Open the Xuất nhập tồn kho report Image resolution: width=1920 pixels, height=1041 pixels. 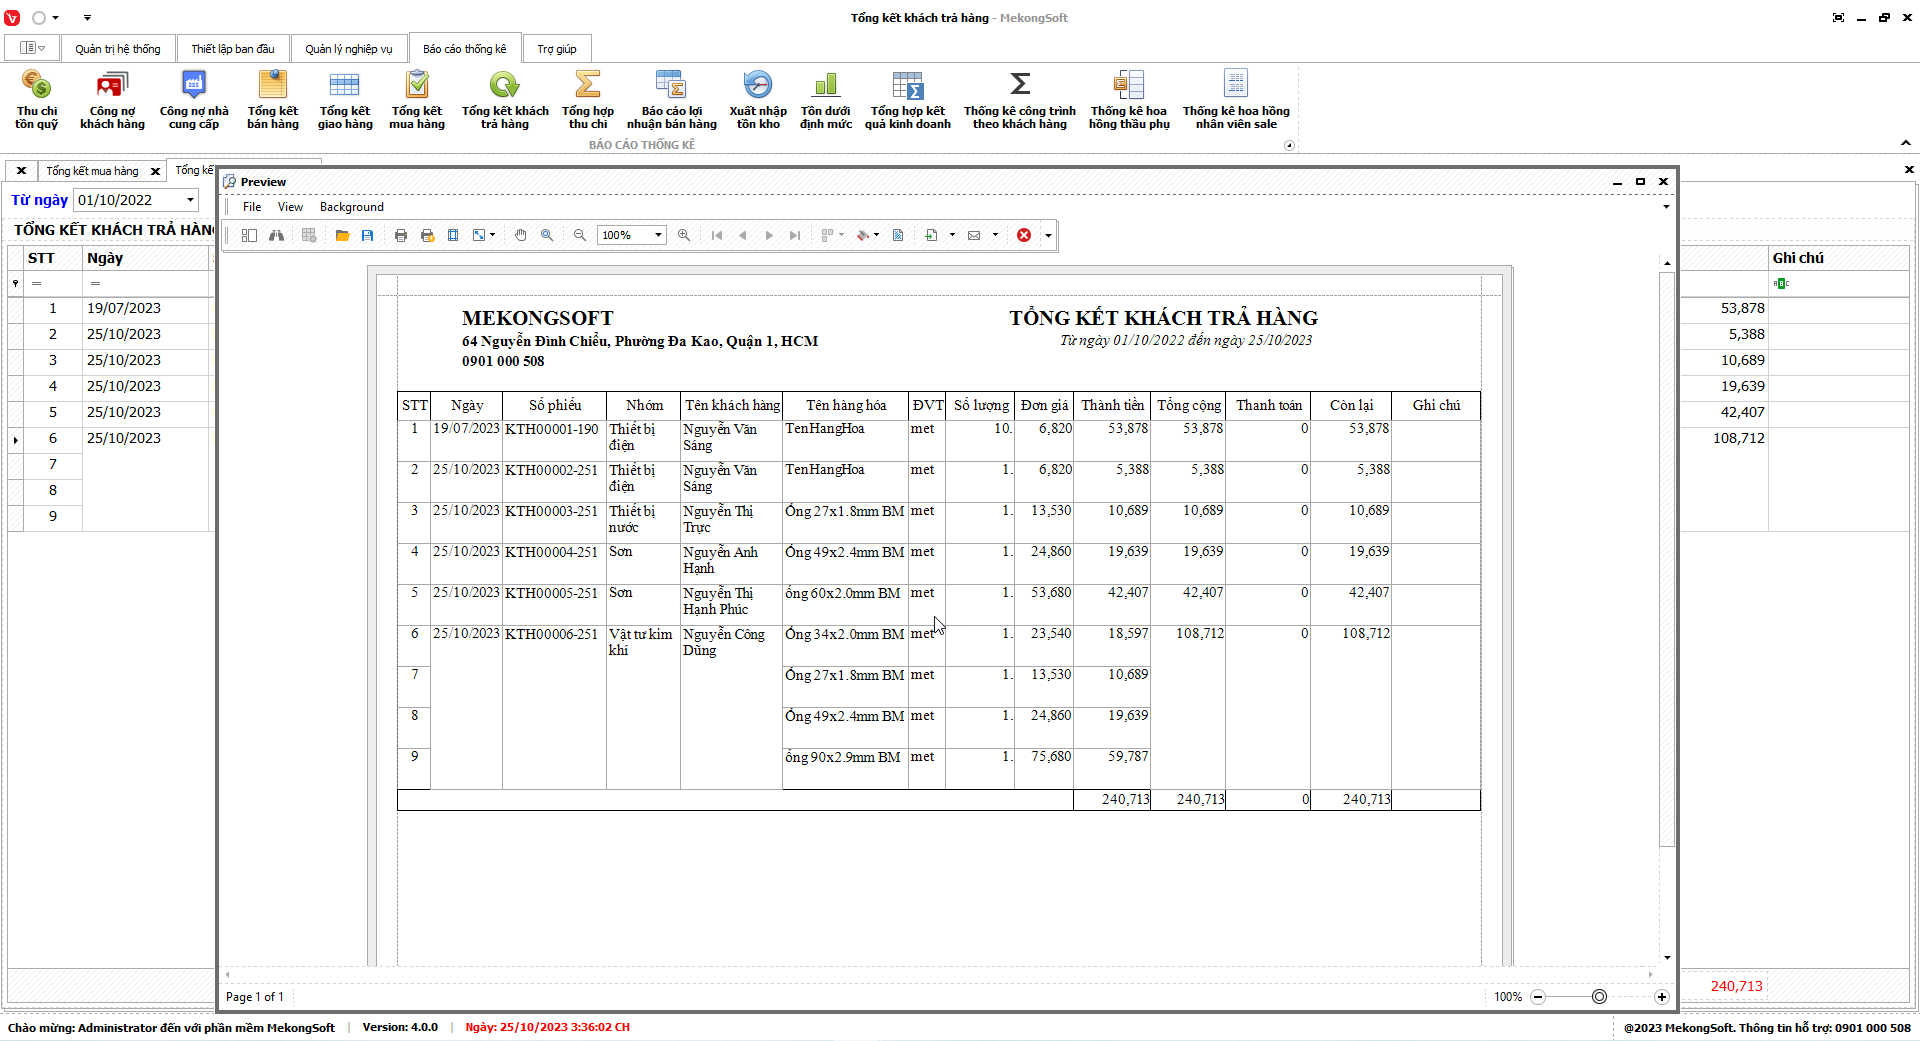coord(758,99)
